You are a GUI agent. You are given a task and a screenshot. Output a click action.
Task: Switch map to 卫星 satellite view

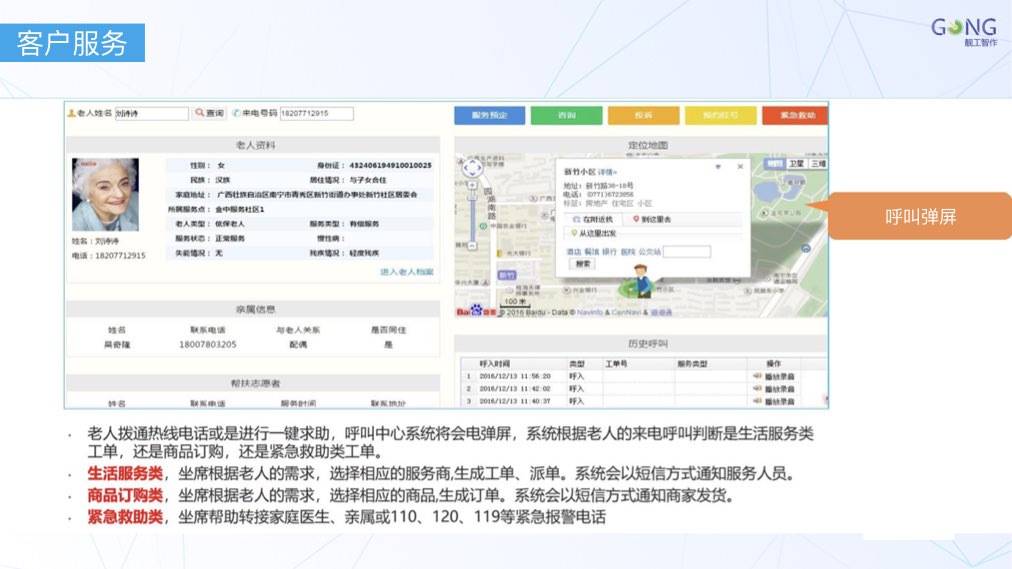pyautogui.click(x=796, y=163)
